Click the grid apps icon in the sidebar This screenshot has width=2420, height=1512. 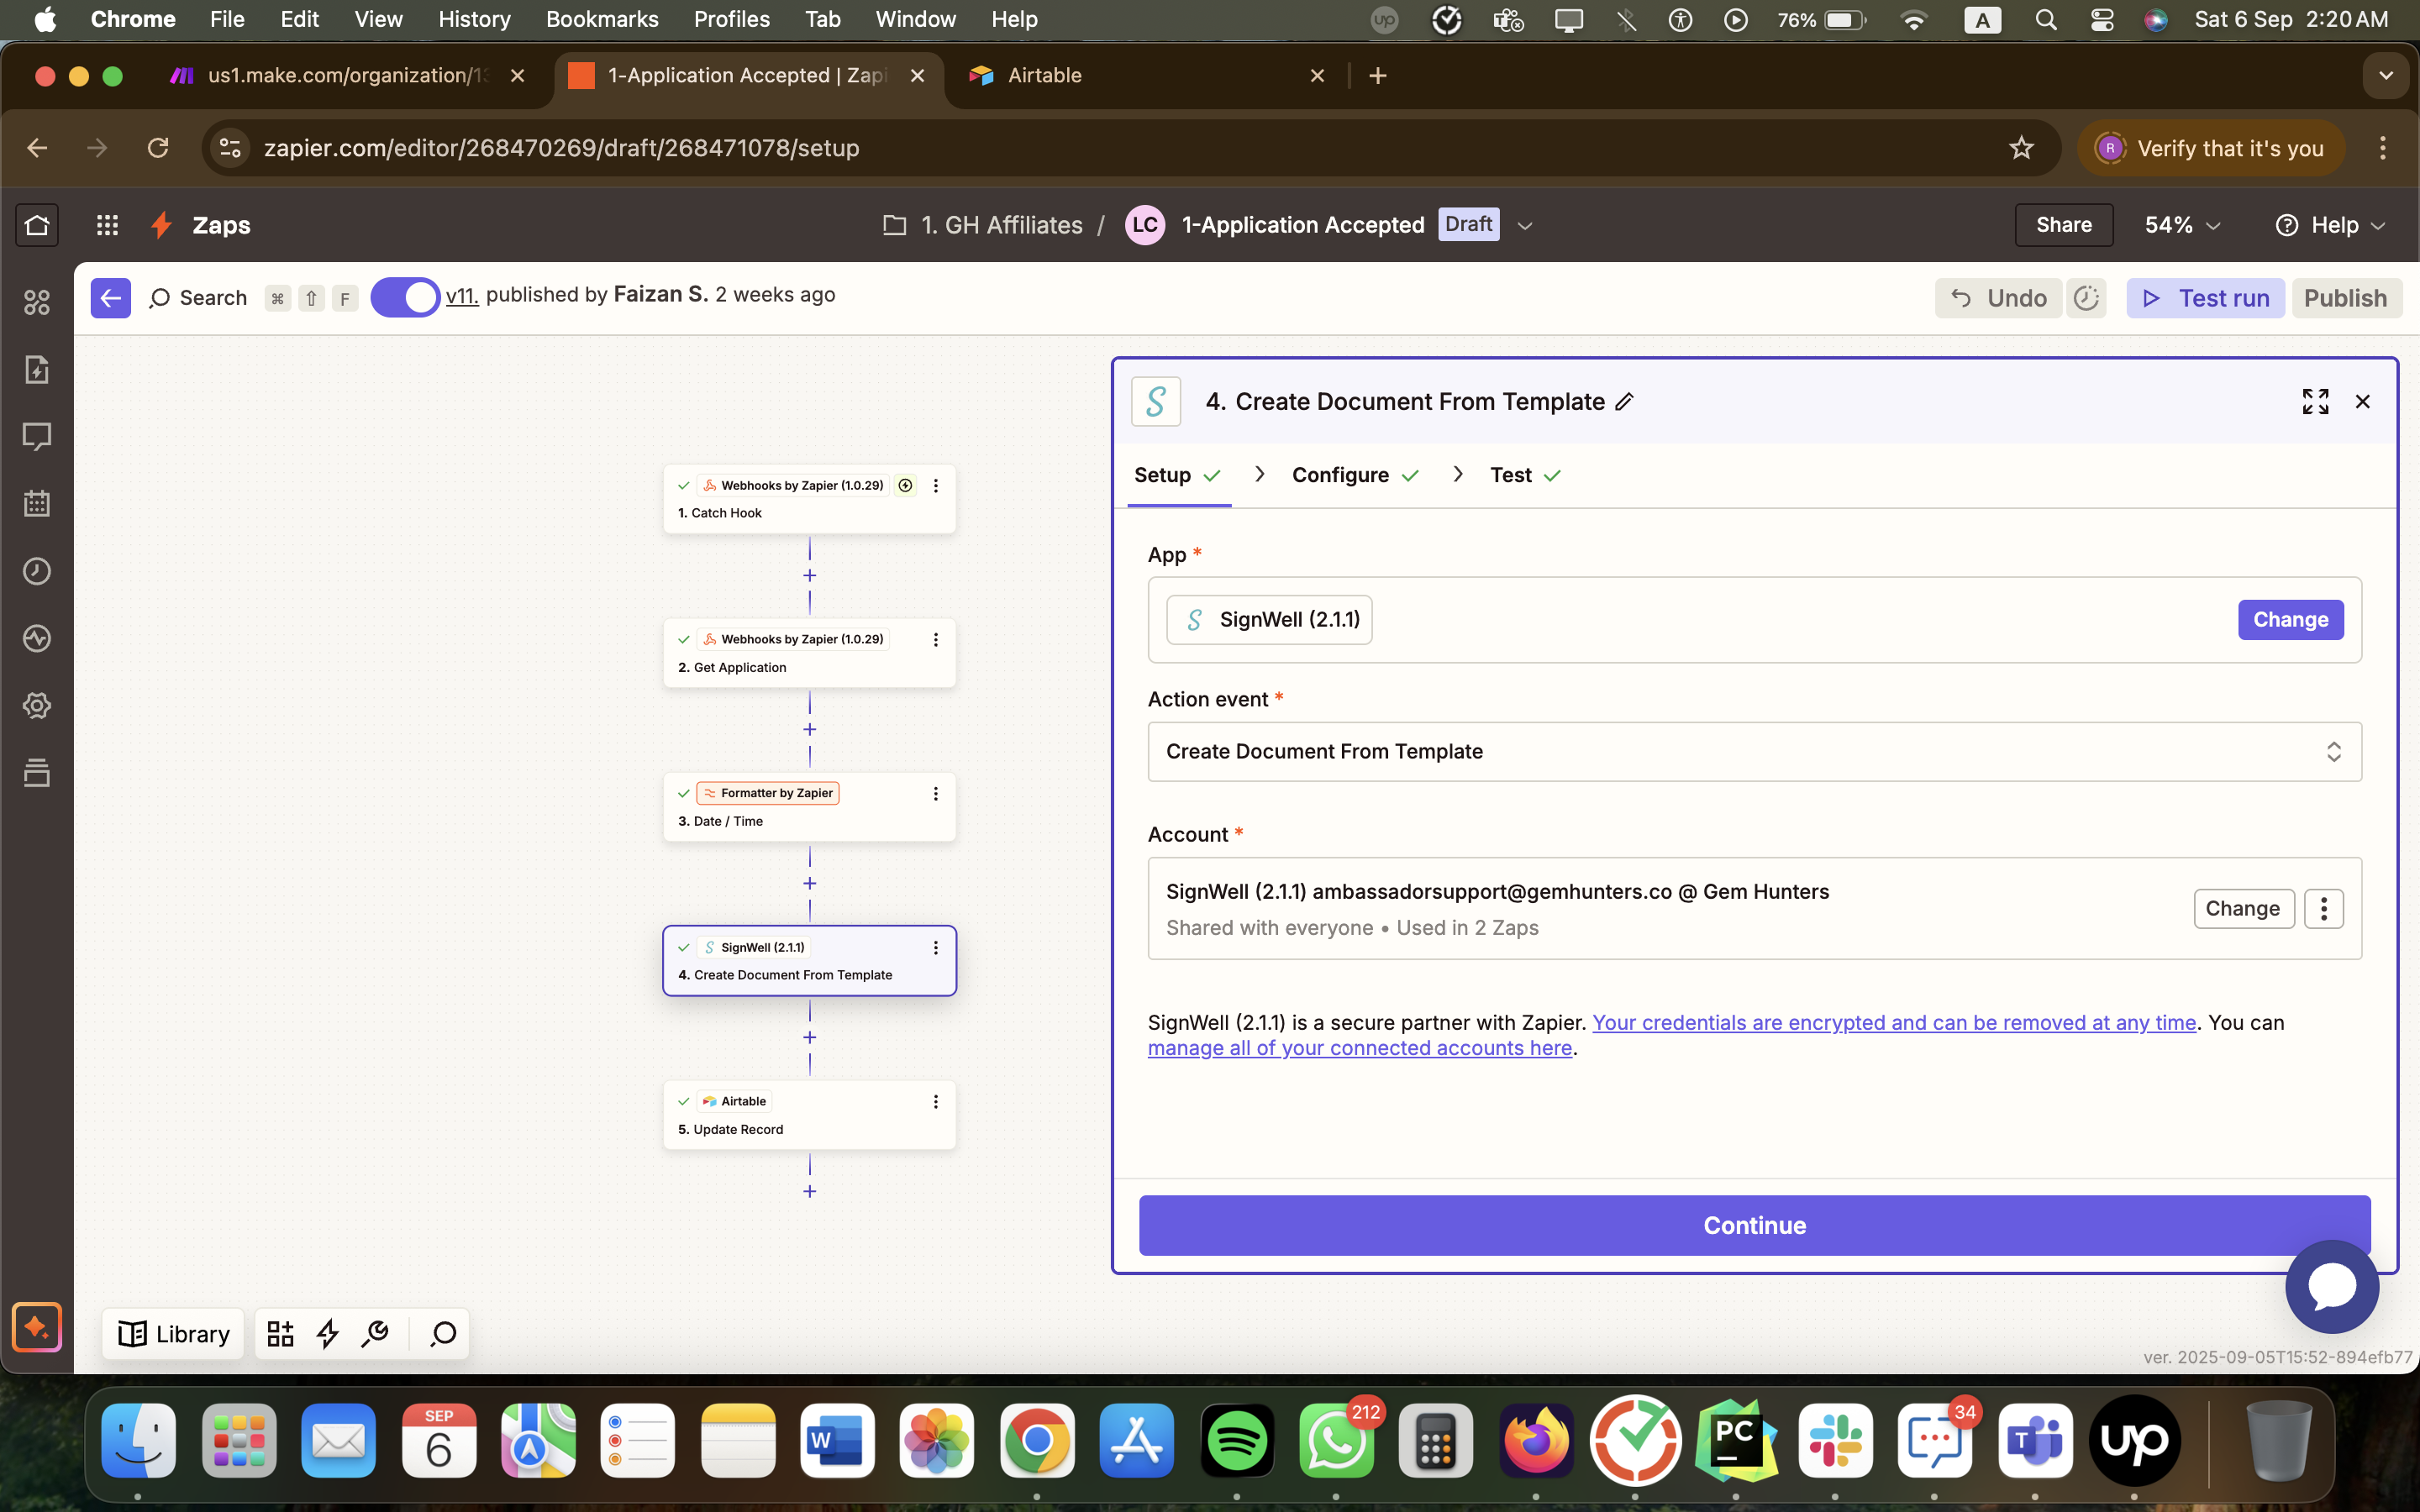pos(37,303)
